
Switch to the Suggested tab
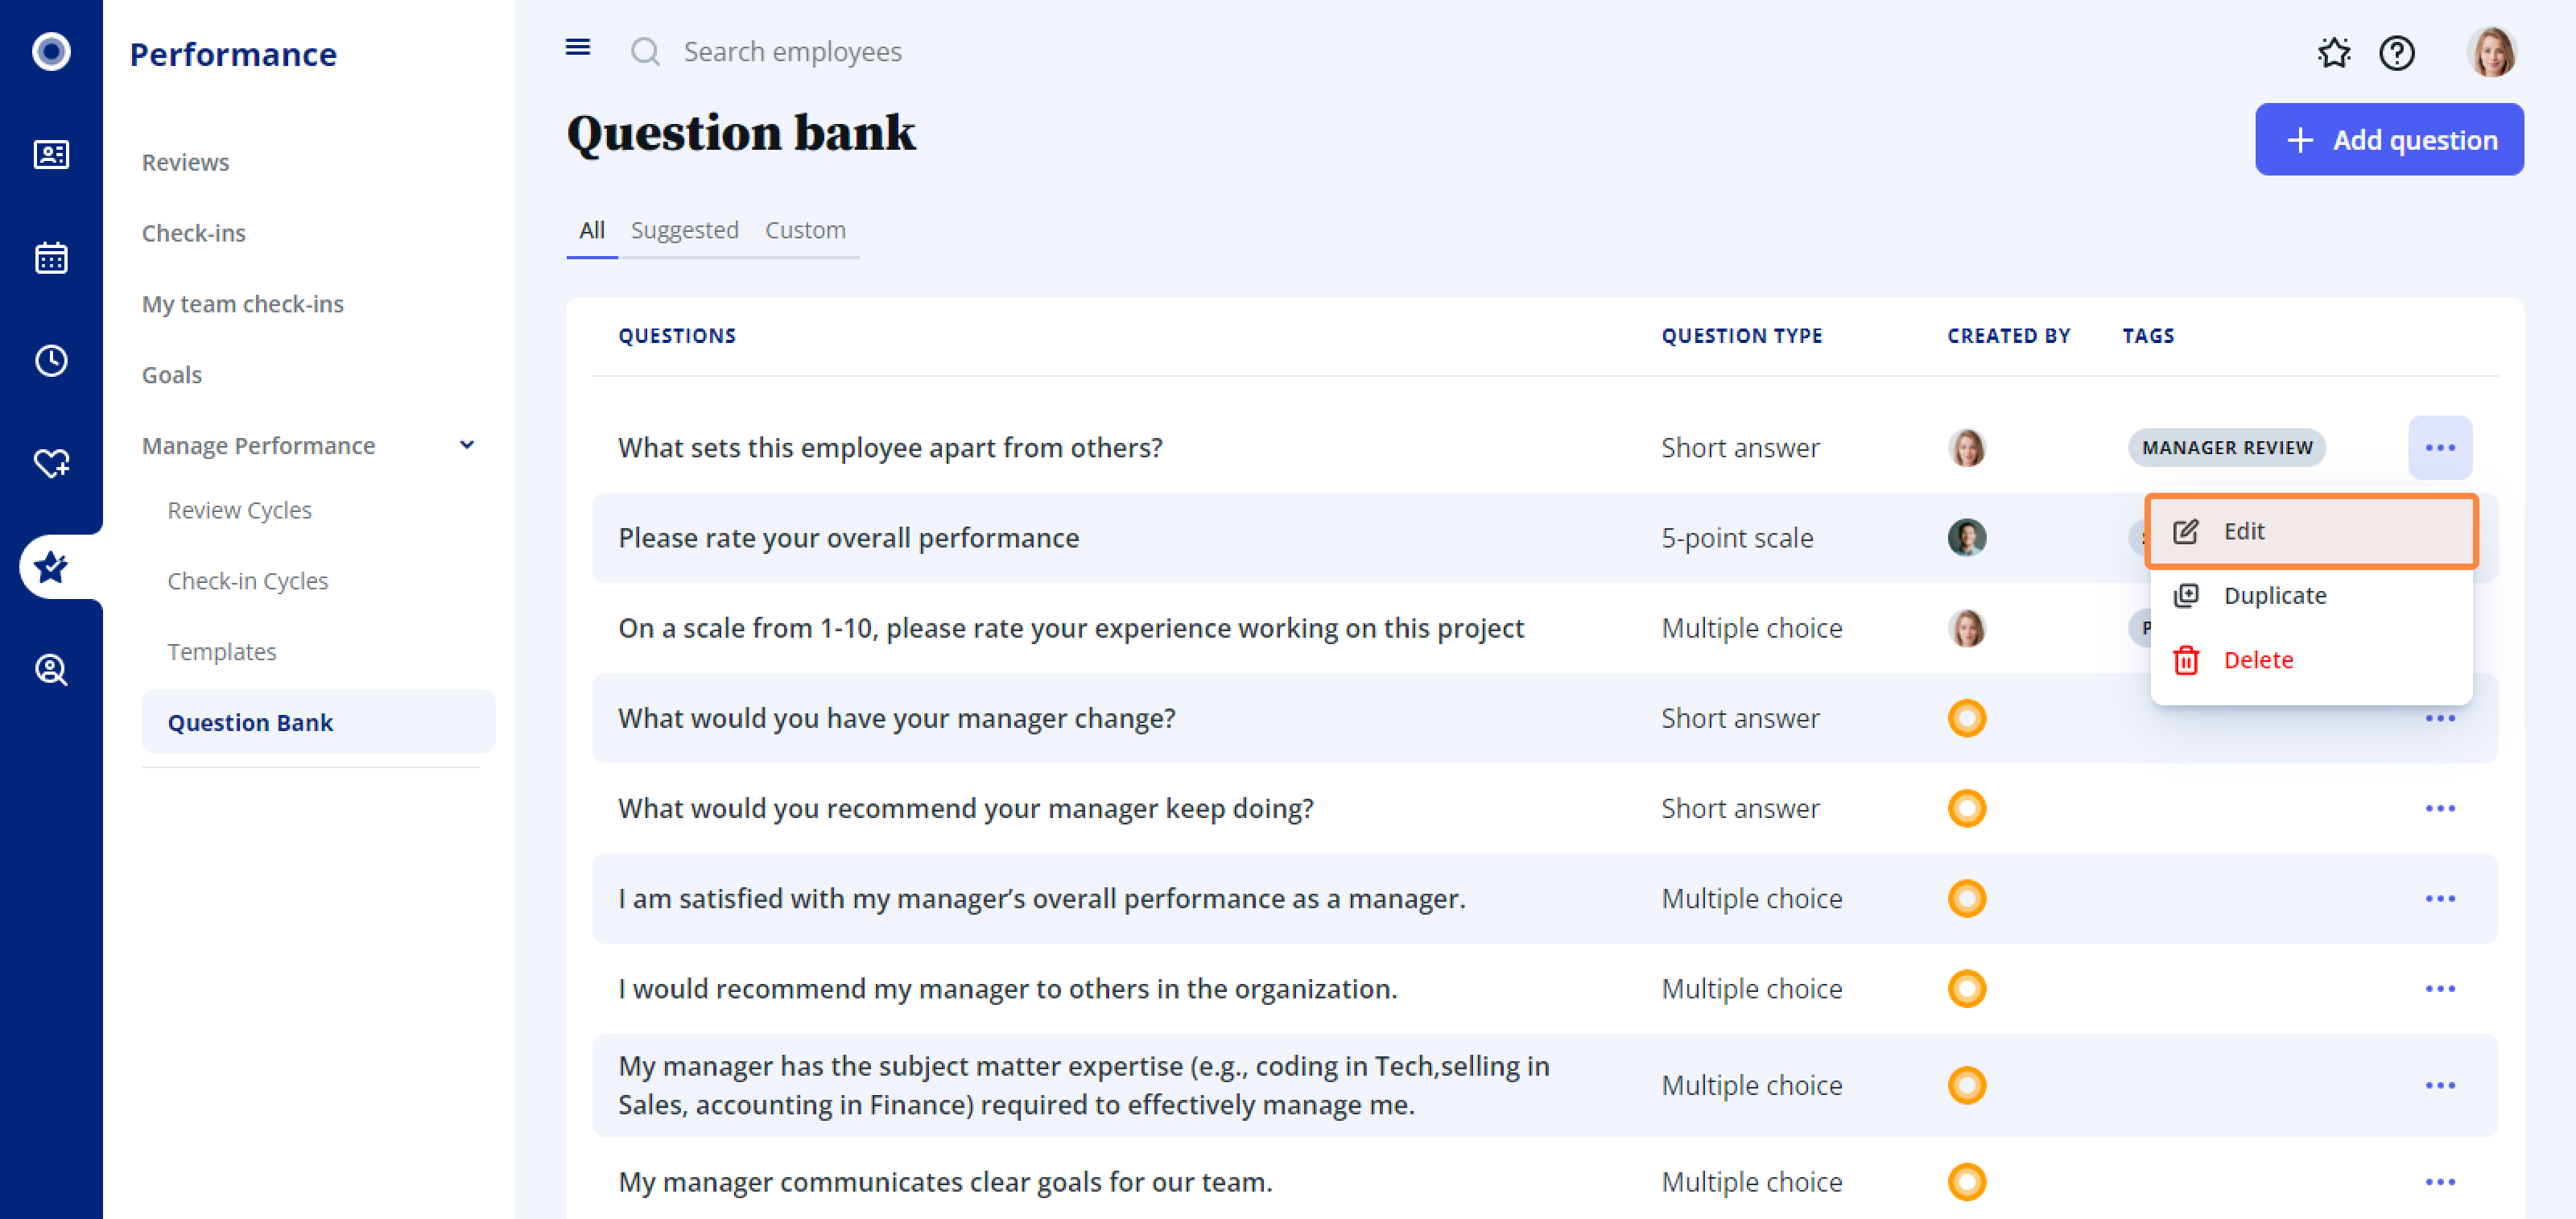(684, 230)
